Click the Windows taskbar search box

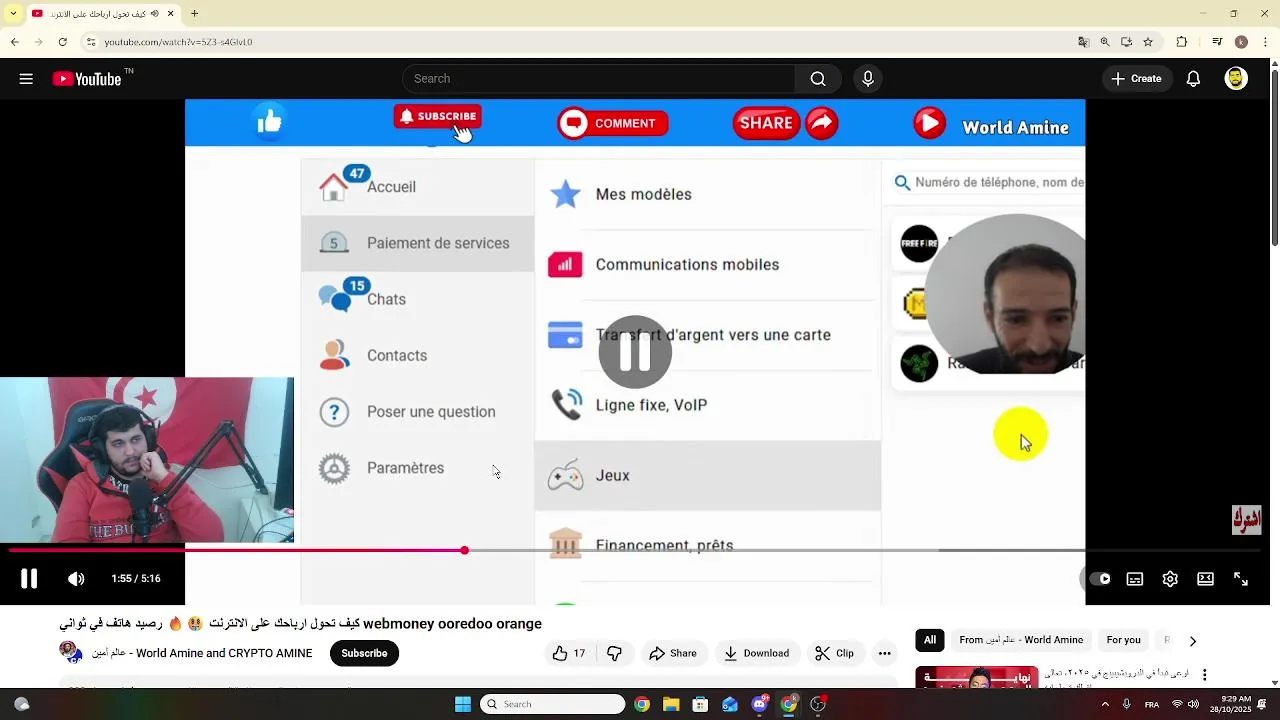coord(553,704)
